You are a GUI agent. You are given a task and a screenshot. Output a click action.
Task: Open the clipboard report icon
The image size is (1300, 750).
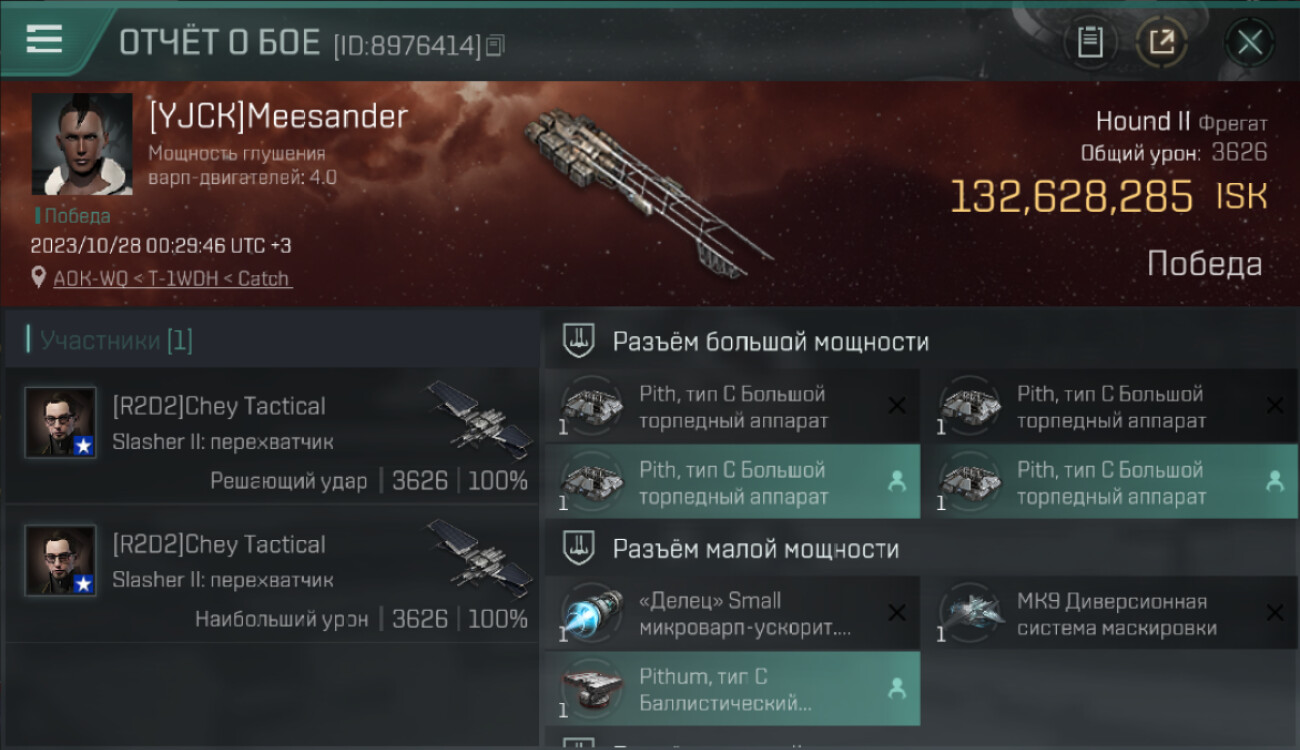1090,42
